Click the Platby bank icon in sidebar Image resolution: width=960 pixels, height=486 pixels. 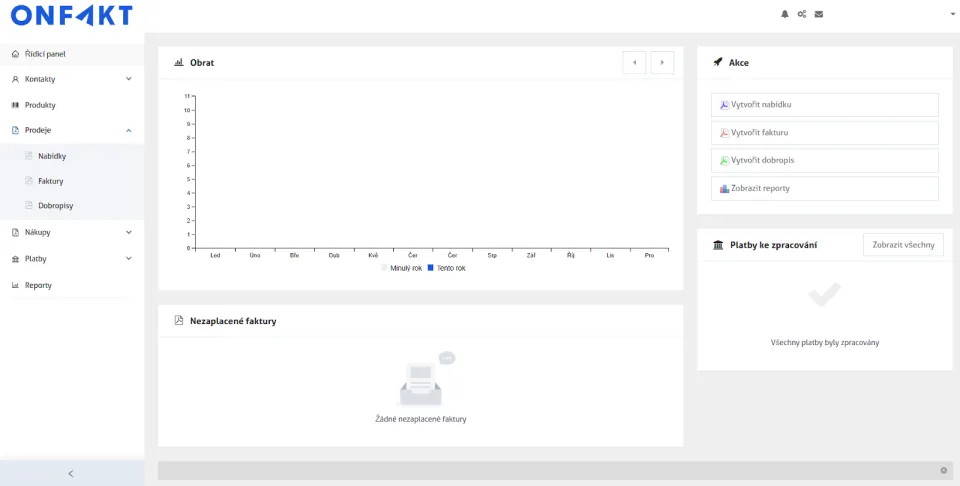15,259
